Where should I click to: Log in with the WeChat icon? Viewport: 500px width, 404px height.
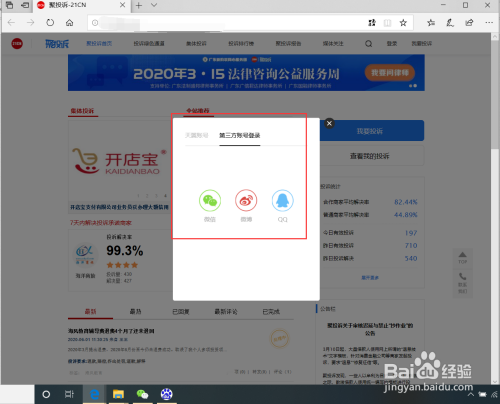point(210,201)
